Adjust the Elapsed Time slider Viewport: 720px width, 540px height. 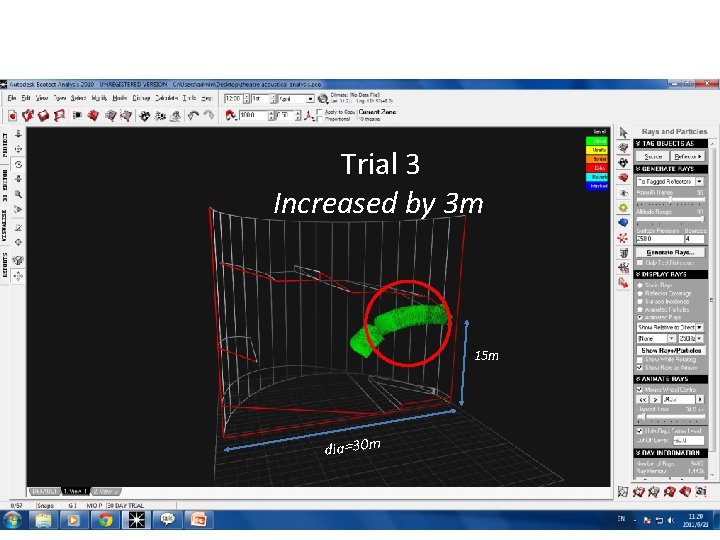point(670,416)
